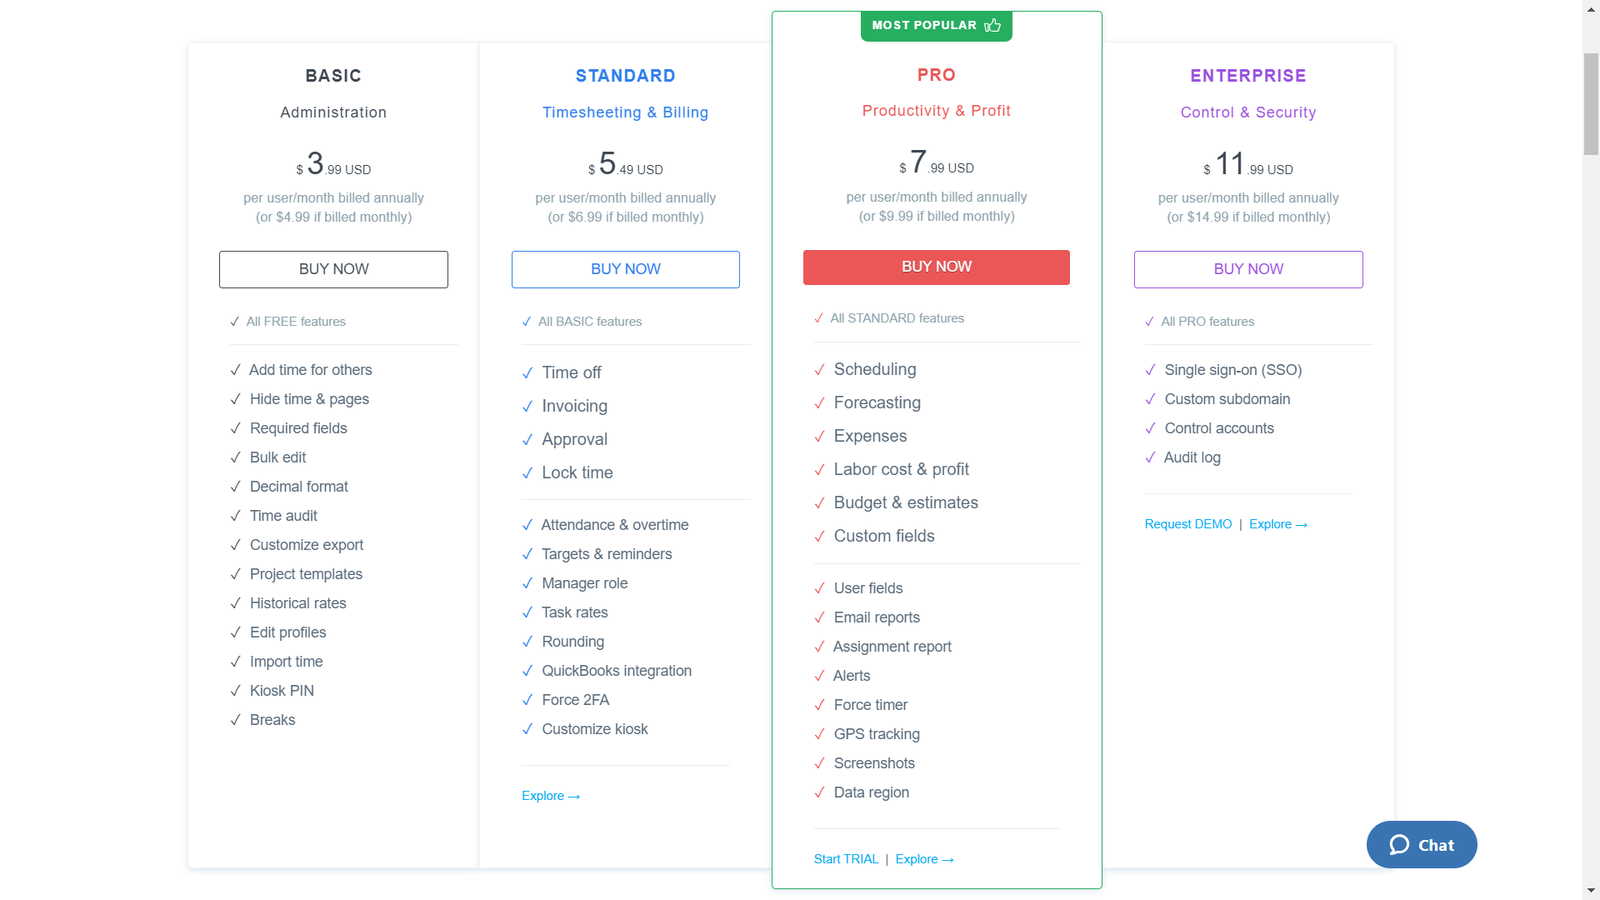The image size is (1600, 900).
Task: Click the checkmark beside Add time for others
Action: tap(235, 370)
